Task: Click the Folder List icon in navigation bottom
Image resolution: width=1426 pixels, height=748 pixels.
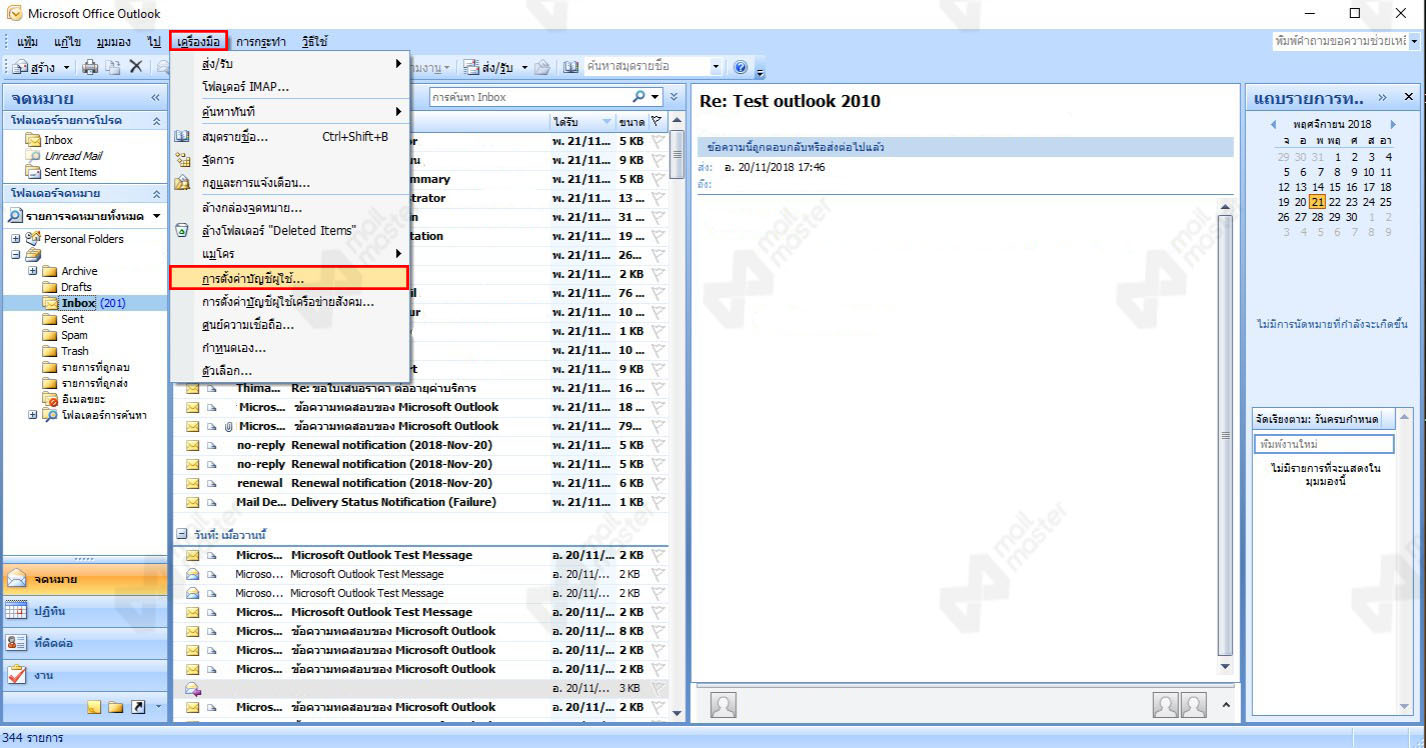Action: click(x=115, y=707)
